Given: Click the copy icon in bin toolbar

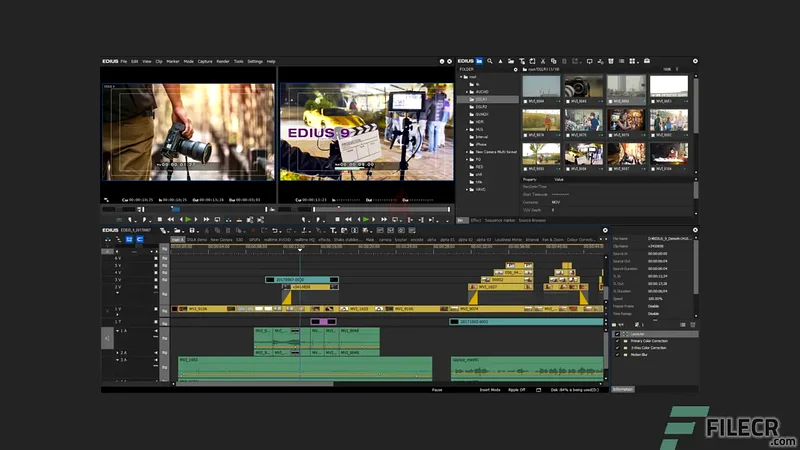Looking at the screenshot, I should (554, 61).
